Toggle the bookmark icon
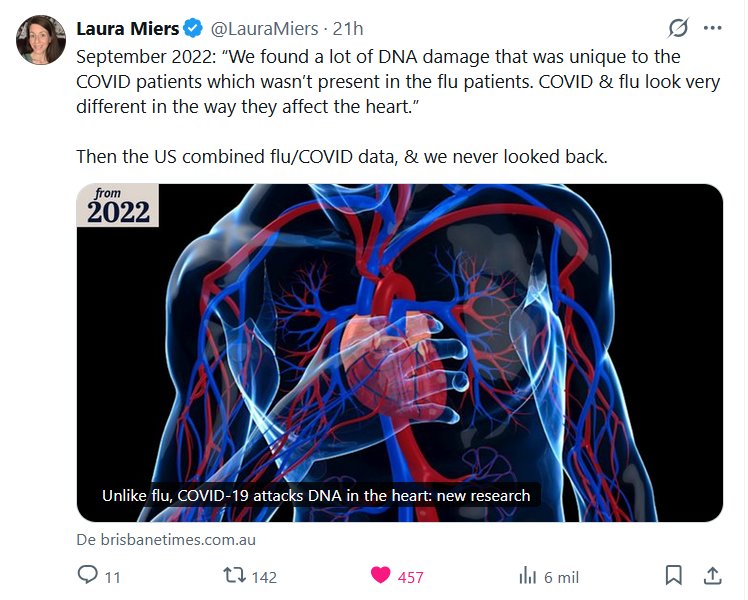This screenshot has height=600, width=748. point(674,575)
